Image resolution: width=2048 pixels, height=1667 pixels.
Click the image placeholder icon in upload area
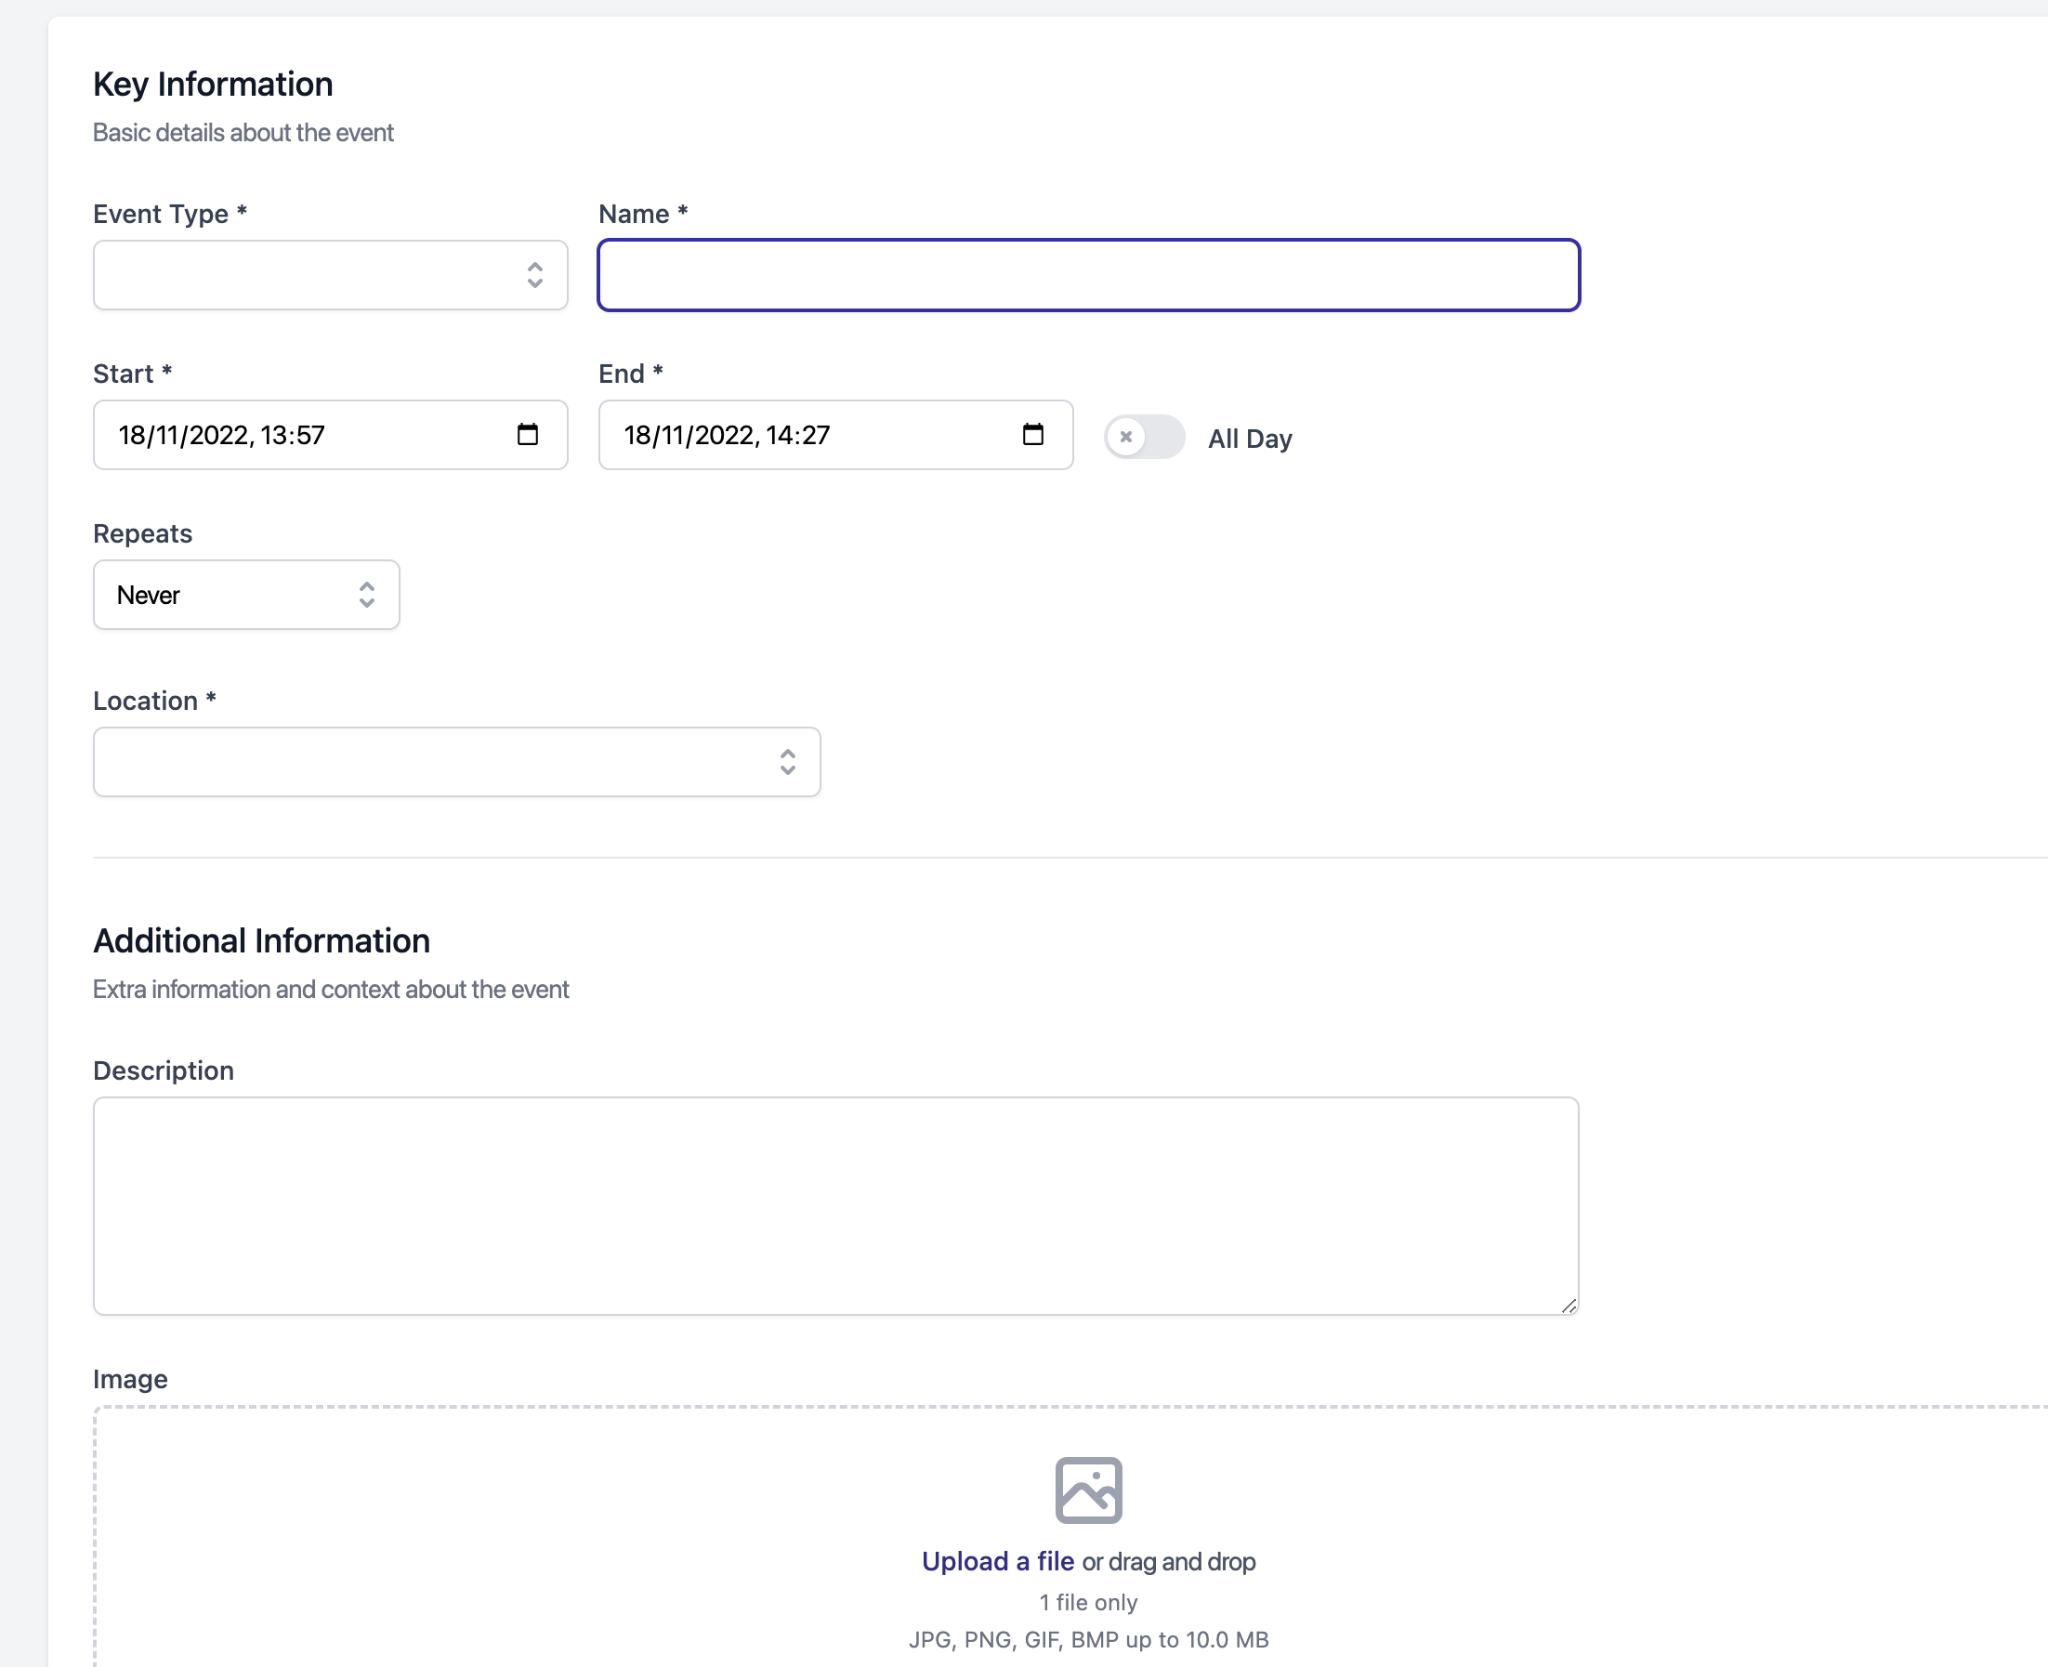point(1088,1489)
